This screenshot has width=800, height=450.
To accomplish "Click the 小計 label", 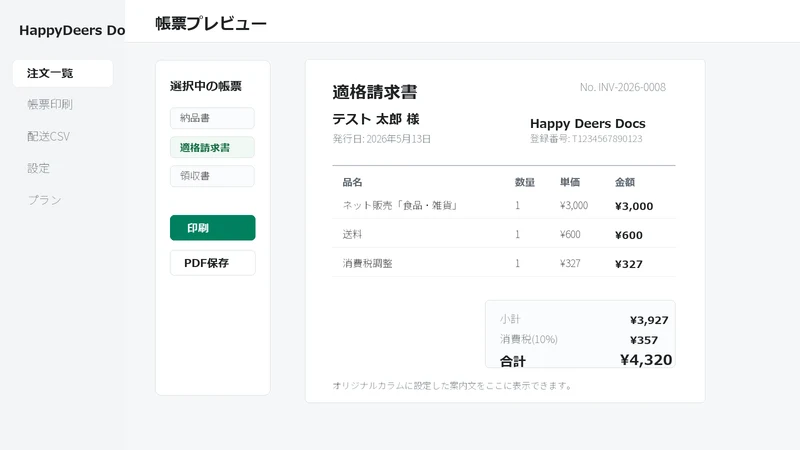I will (x=510, y=319).
